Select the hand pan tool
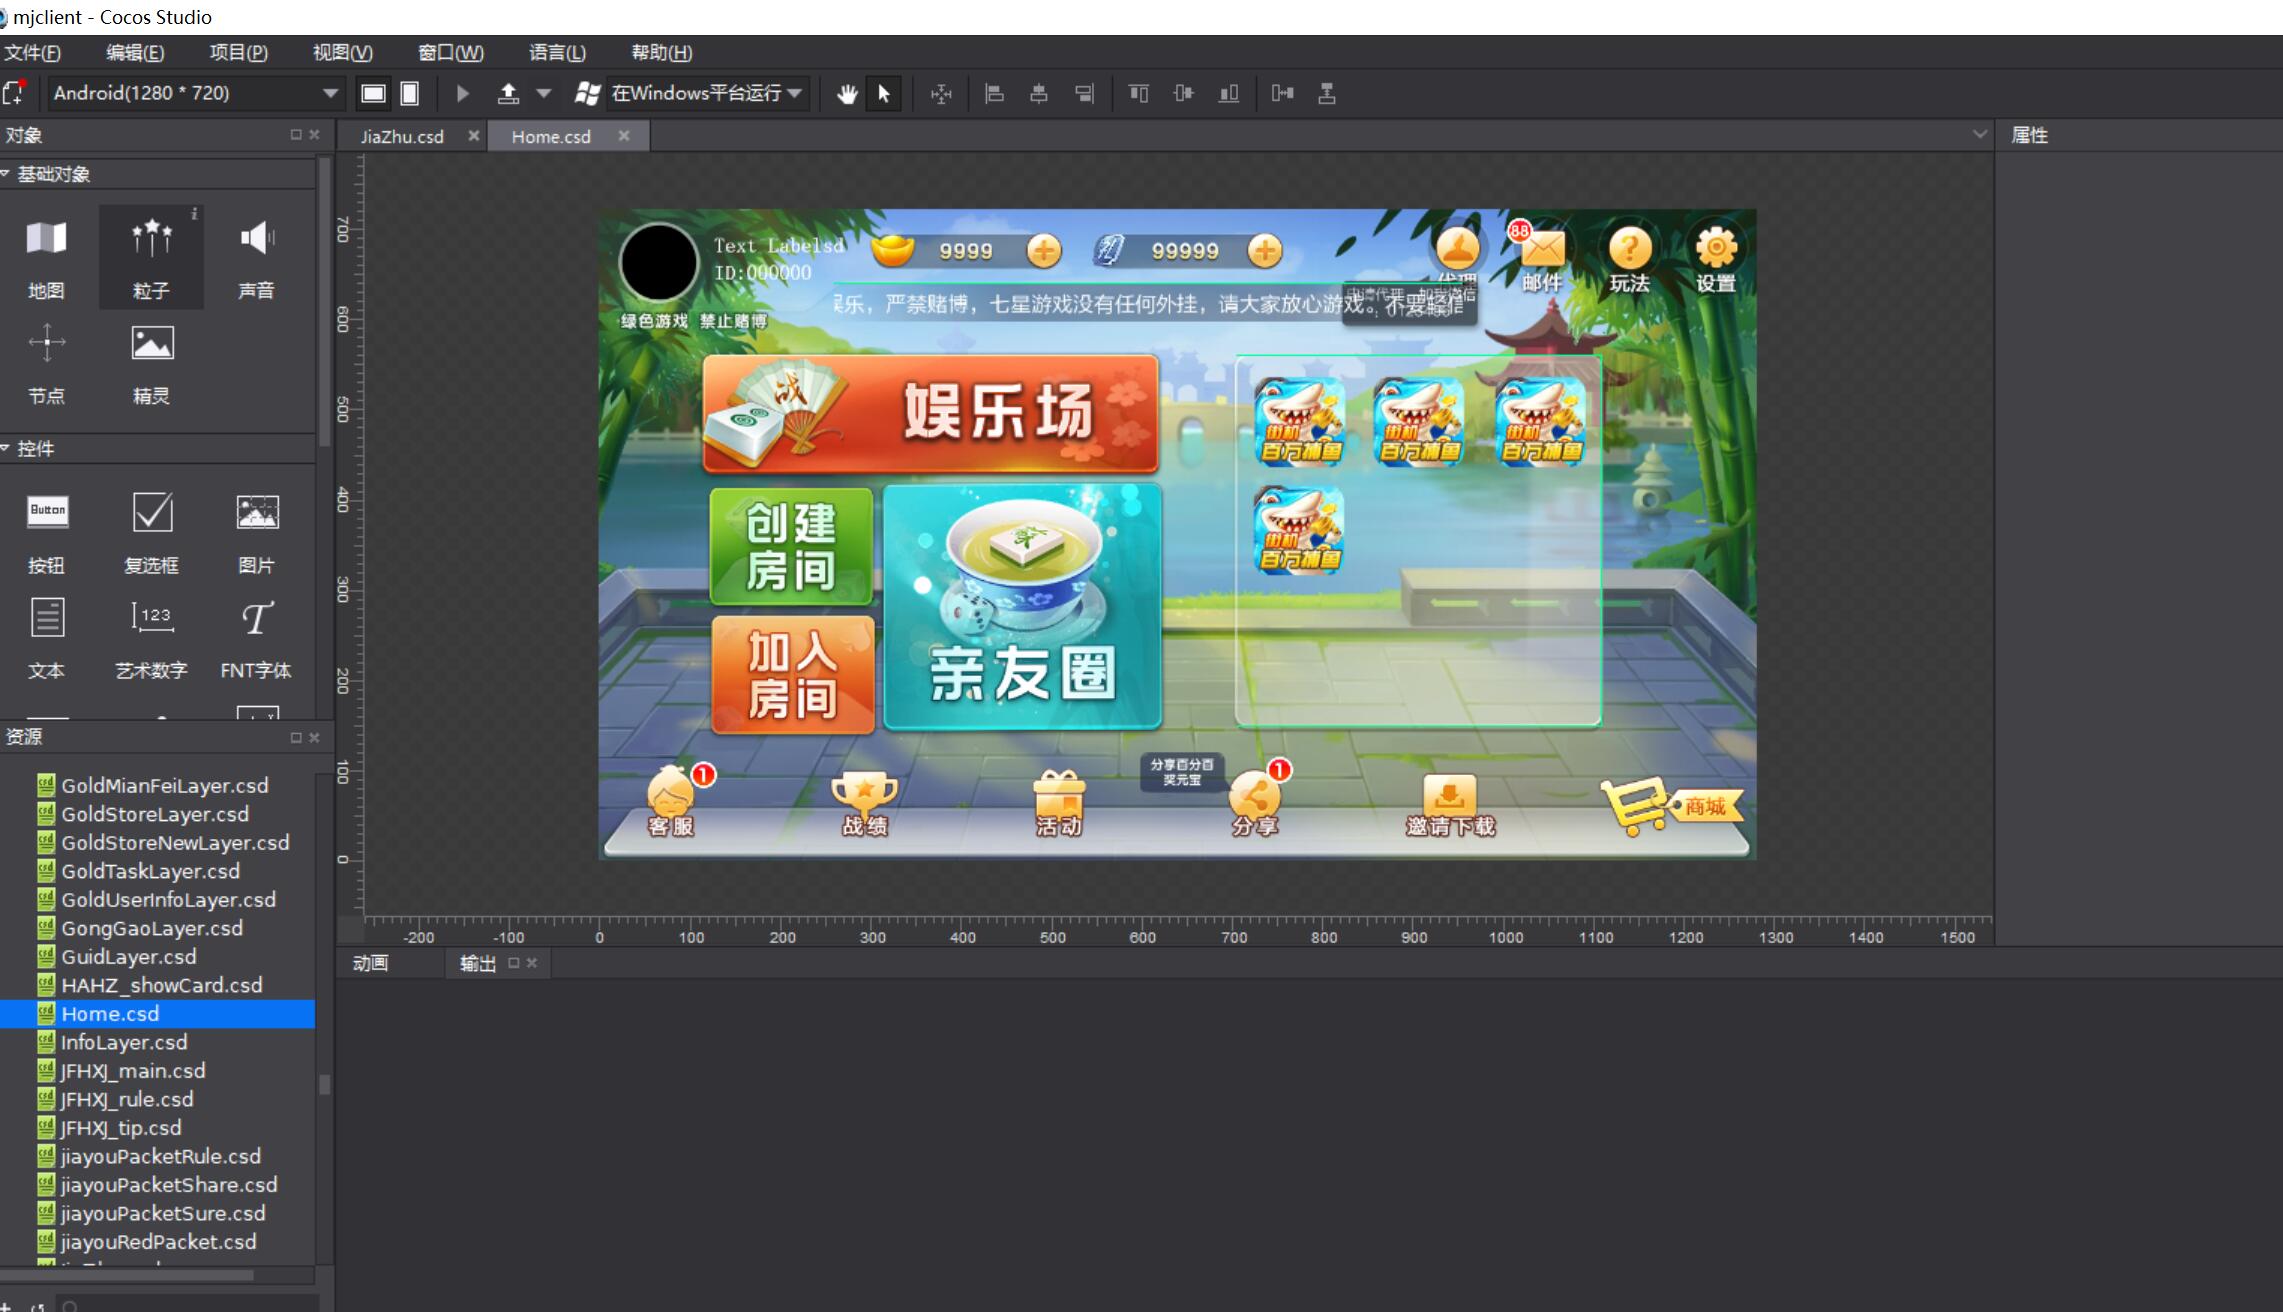The image size is (2283, 1312). click(847, 93)
